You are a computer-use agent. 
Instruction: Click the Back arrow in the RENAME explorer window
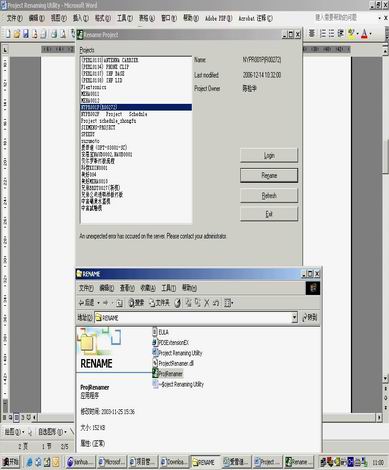87,303
